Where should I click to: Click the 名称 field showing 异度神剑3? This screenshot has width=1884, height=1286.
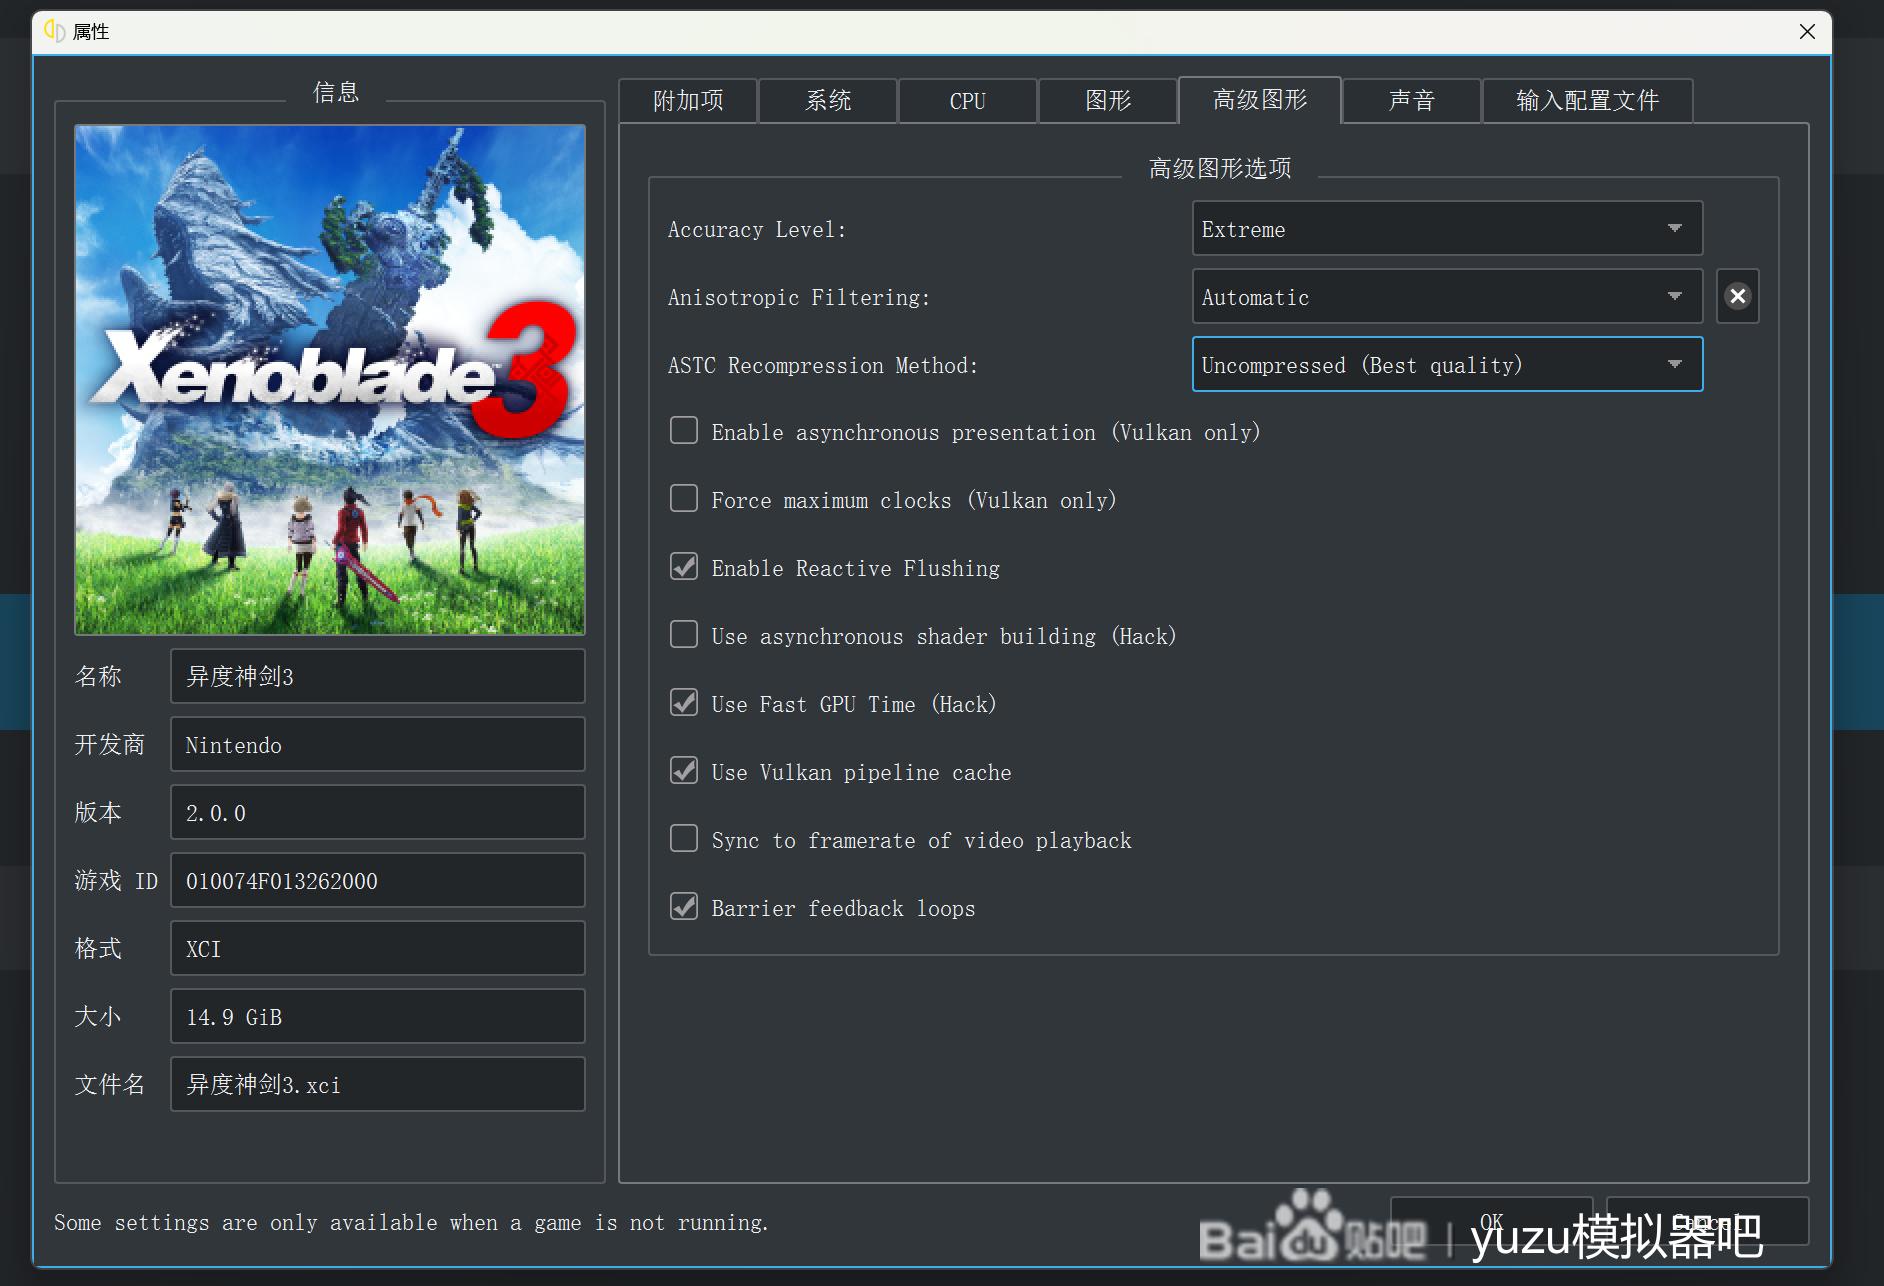tap(378, 676)
